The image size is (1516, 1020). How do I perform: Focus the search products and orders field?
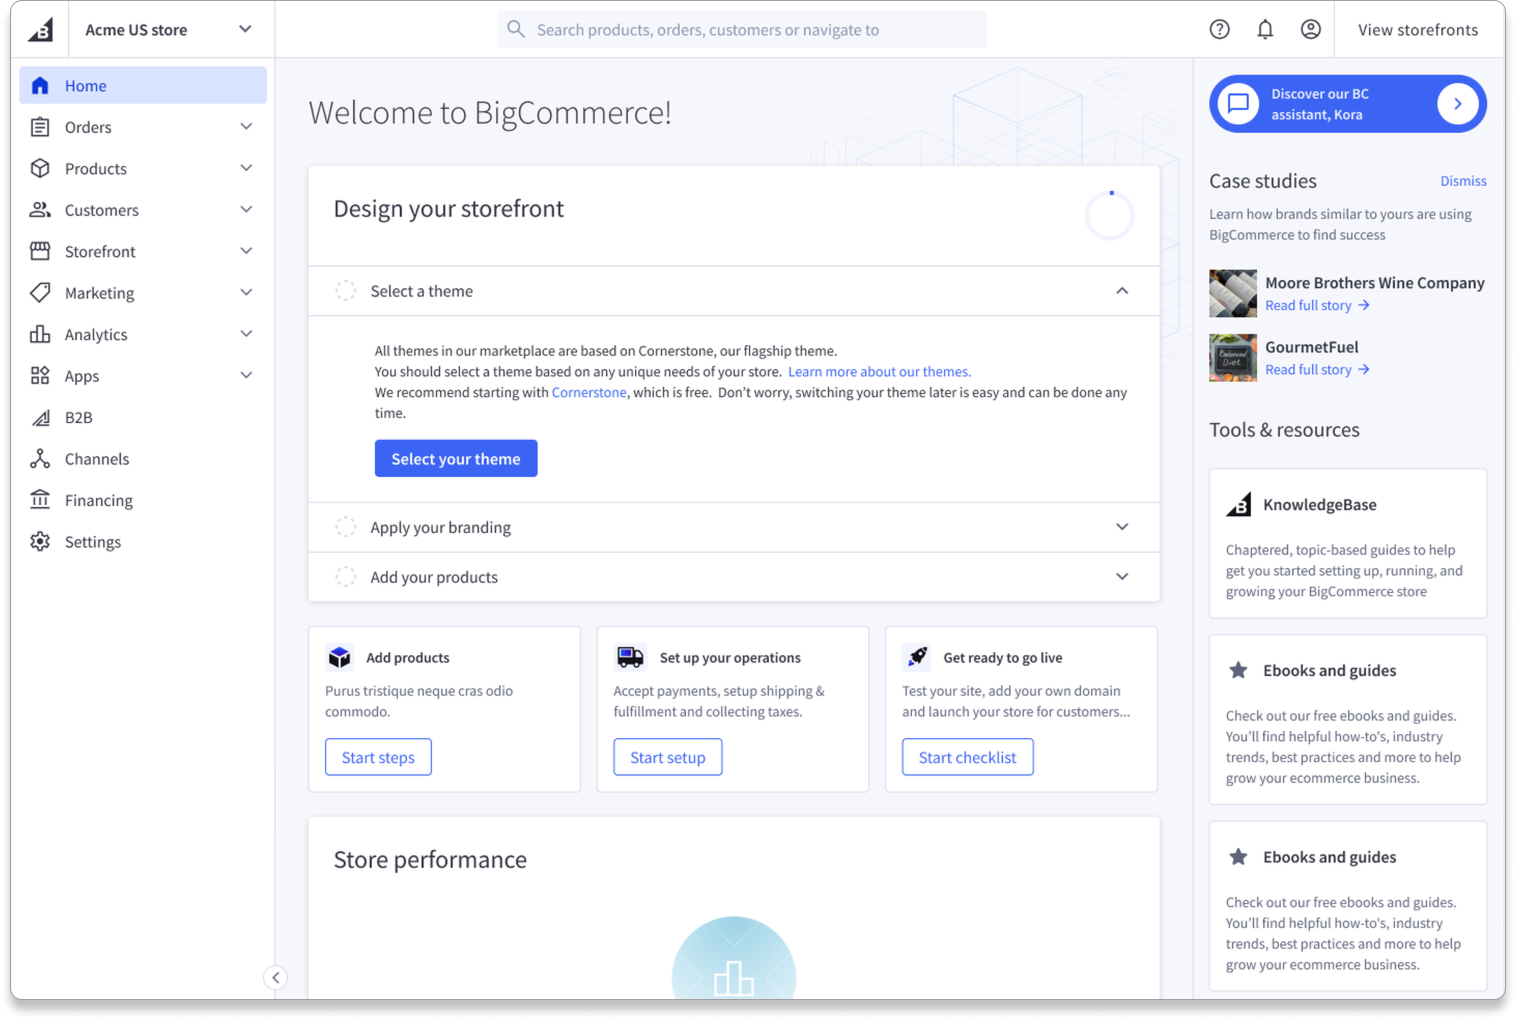(742, 29)
